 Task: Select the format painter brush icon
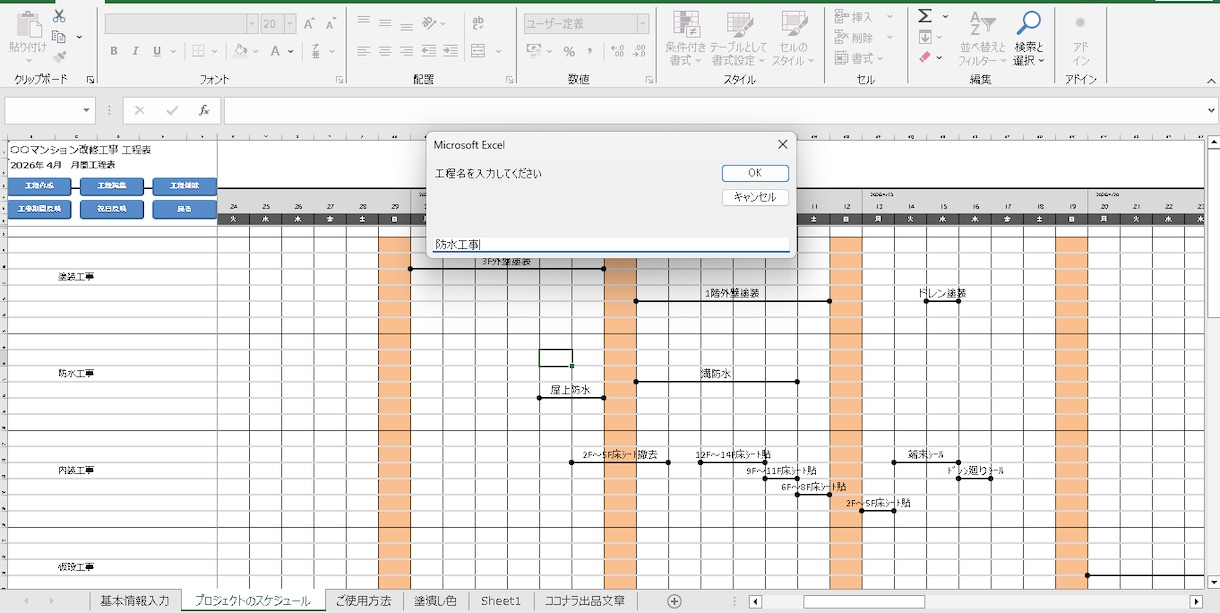(x=59, y=57)
